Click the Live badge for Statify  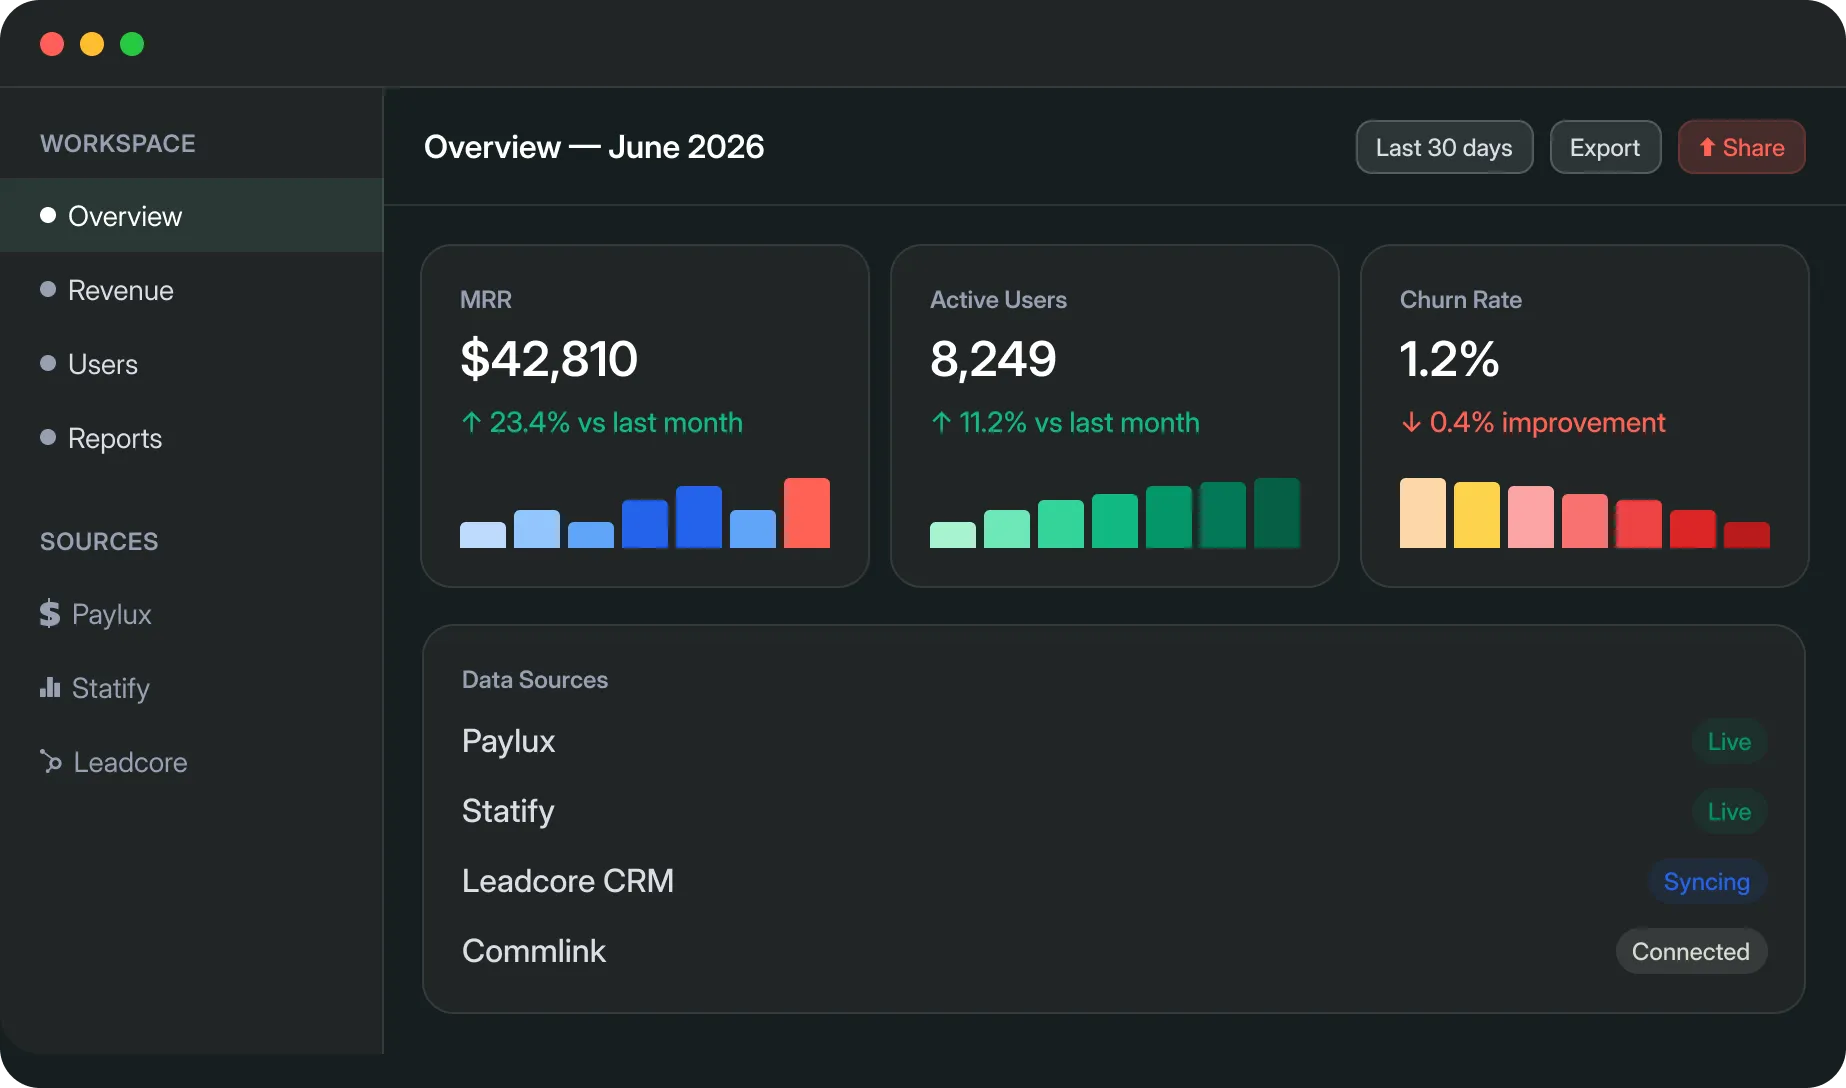click(x=1729, y=811)
